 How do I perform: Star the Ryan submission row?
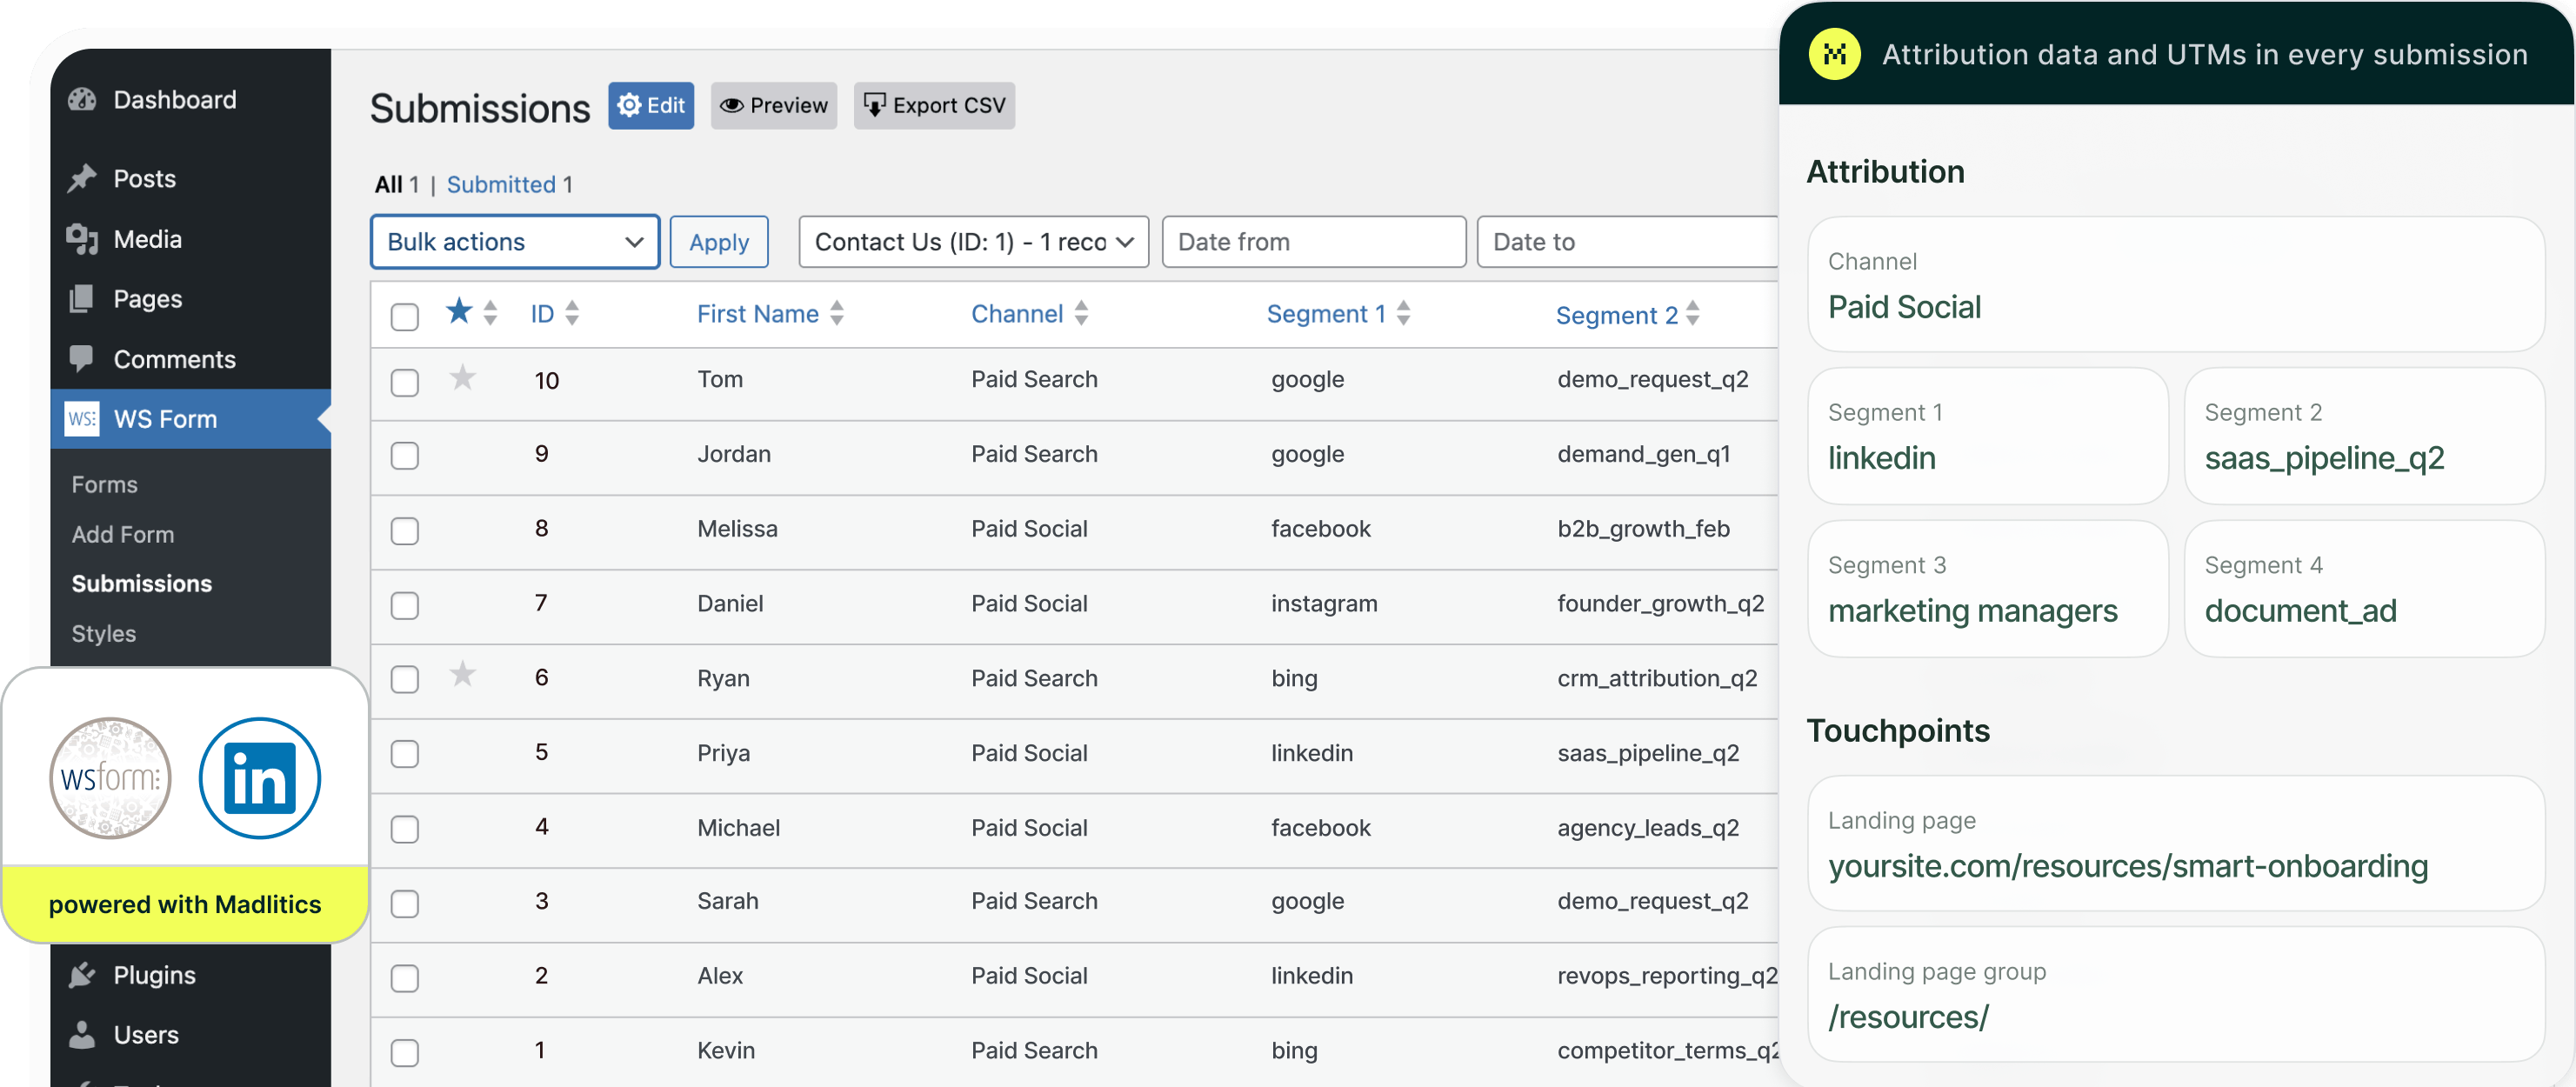[462, 675]
